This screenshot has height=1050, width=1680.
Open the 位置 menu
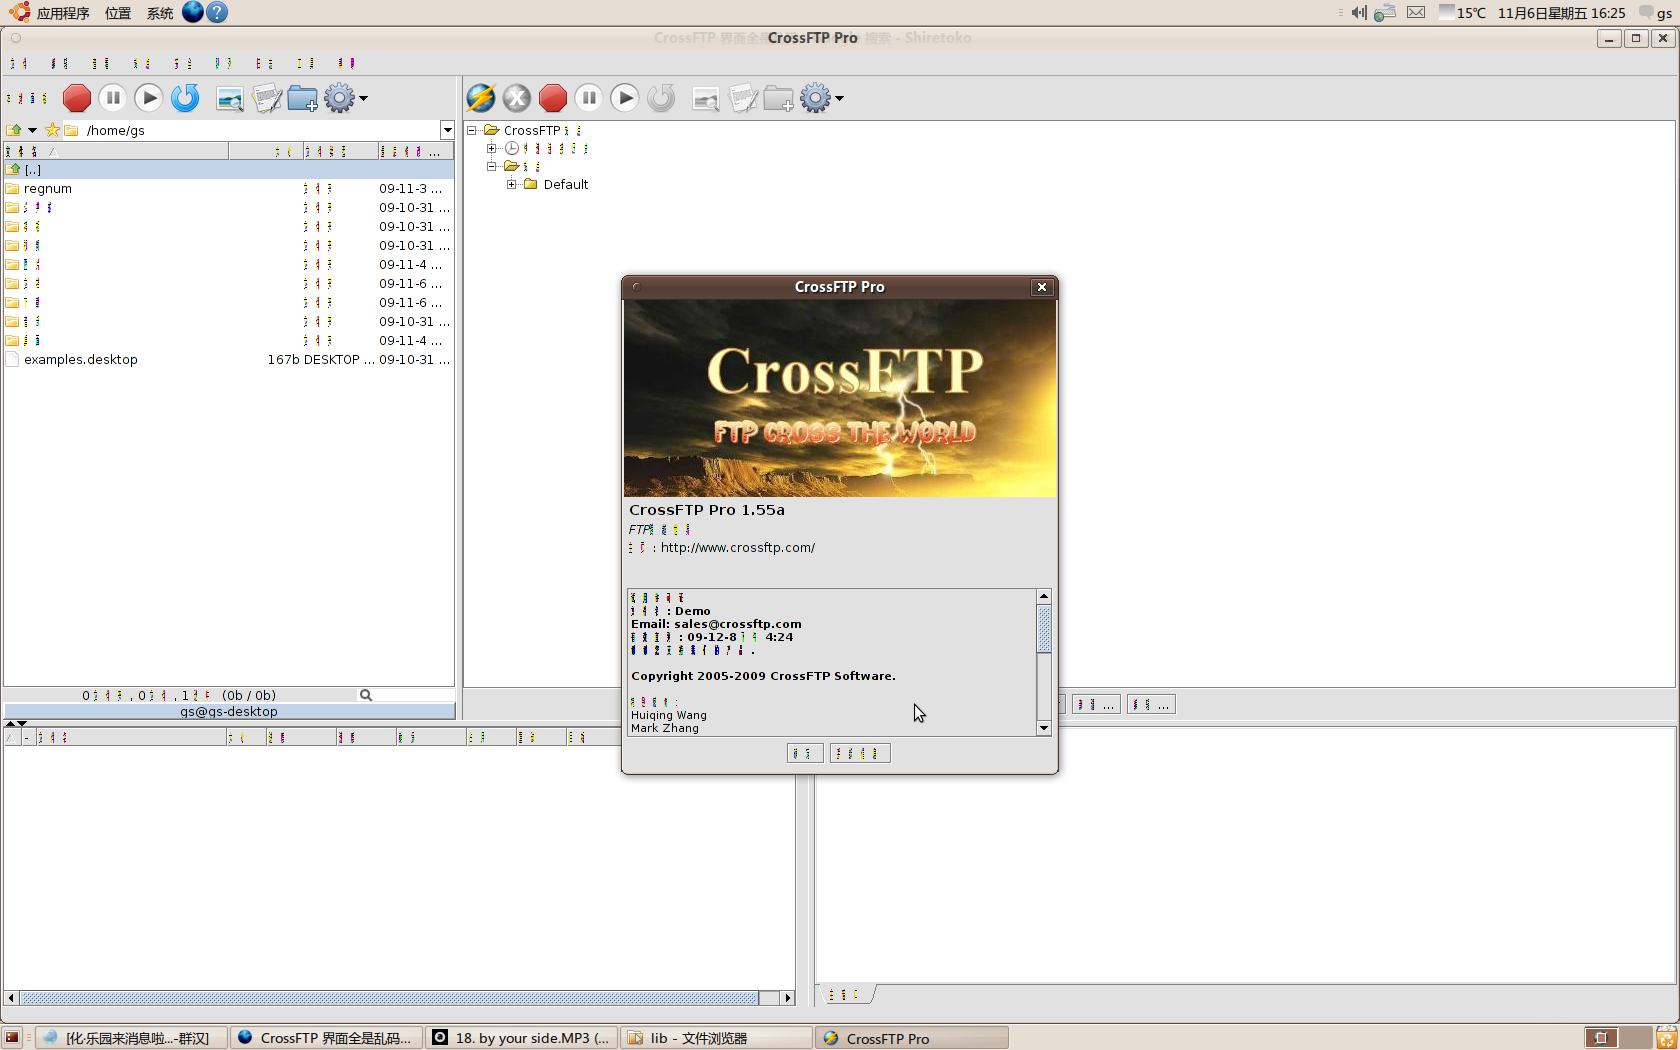(118, 13)
